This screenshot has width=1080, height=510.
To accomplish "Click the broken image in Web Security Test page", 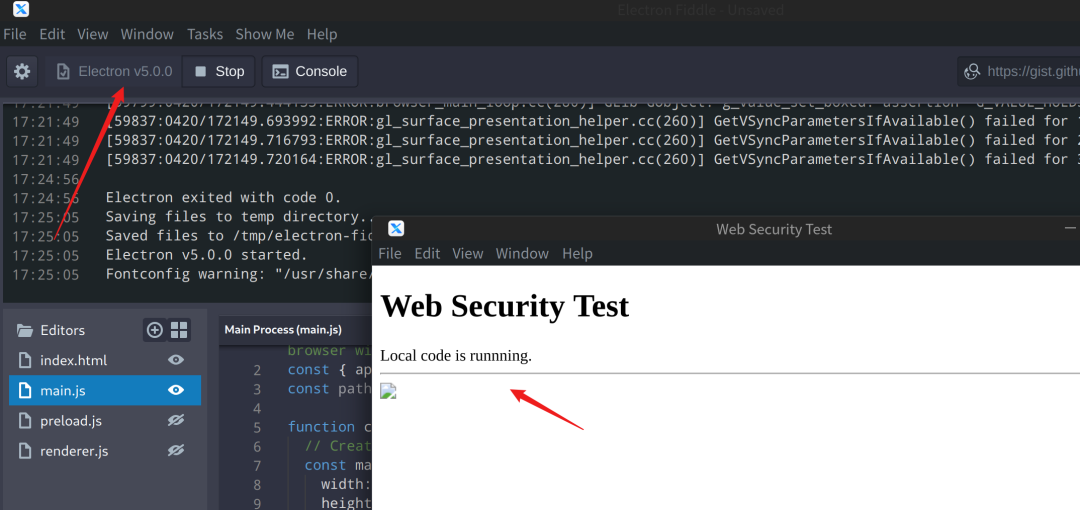I will pos(388,391).
